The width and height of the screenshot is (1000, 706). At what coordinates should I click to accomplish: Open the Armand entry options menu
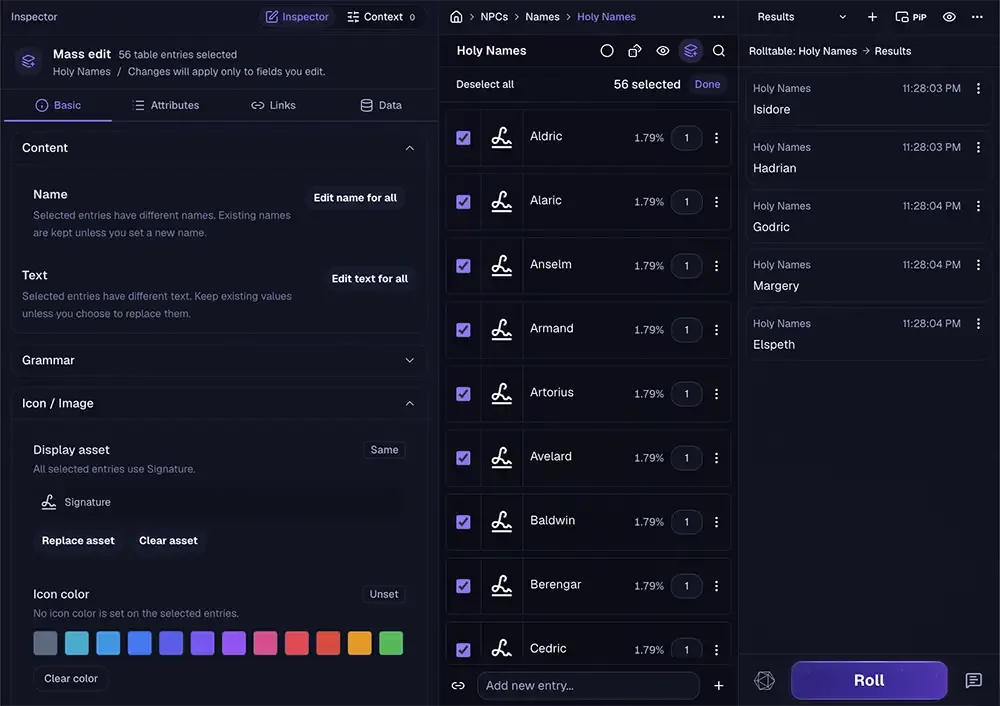[x=716, y=330]
